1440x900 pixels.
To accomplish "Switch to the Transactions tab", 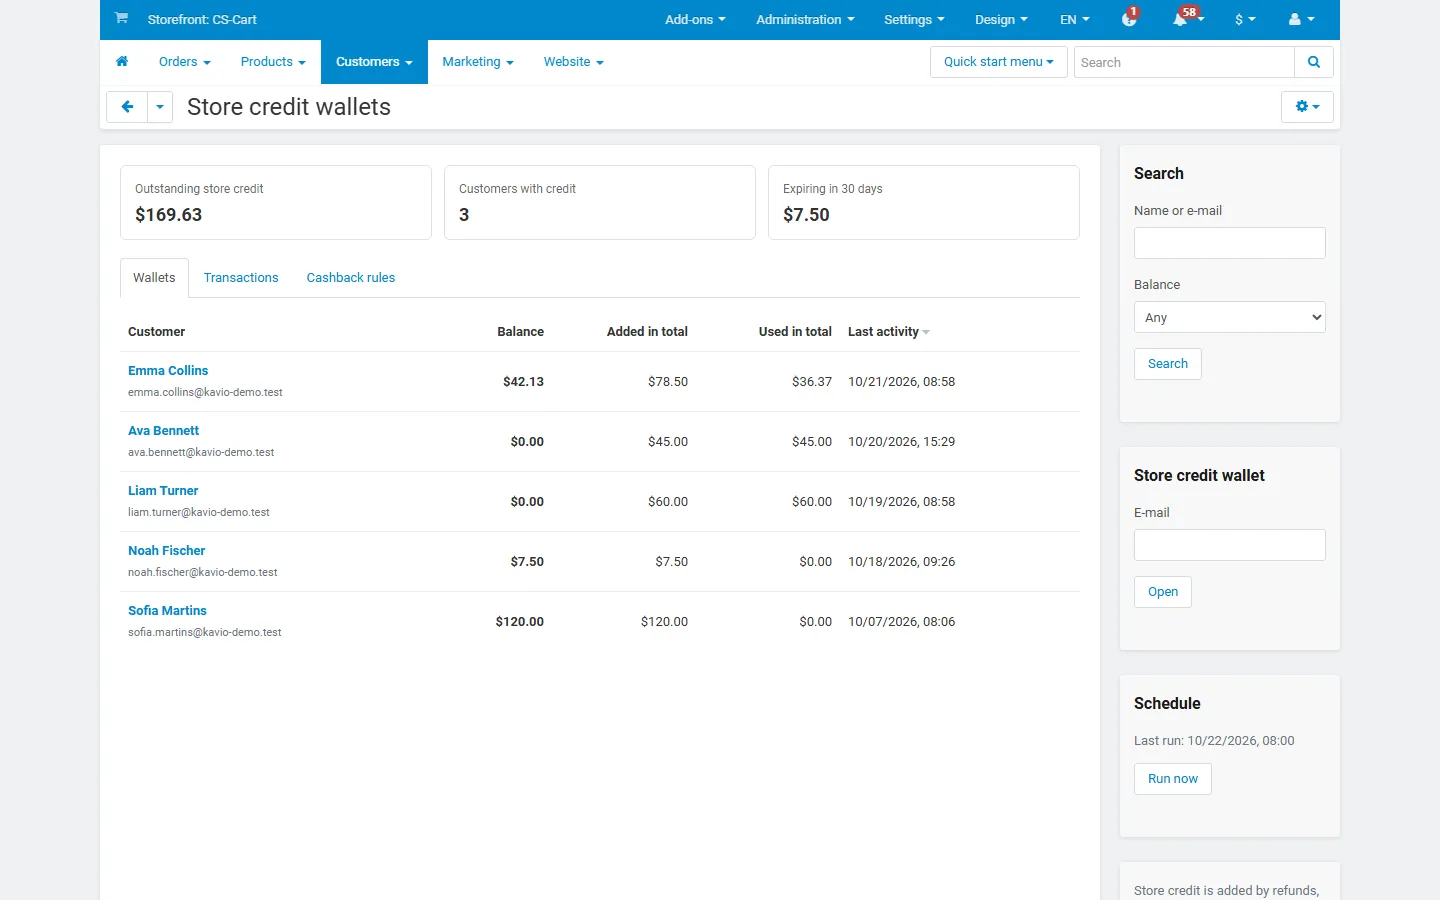I will (x=241, y=278).
